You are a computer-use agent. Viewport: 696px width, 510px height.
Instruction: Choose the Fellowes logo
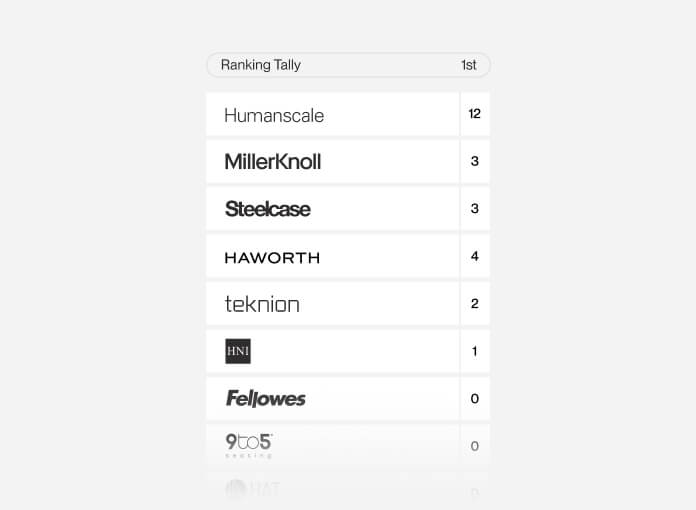click(266, 399)
